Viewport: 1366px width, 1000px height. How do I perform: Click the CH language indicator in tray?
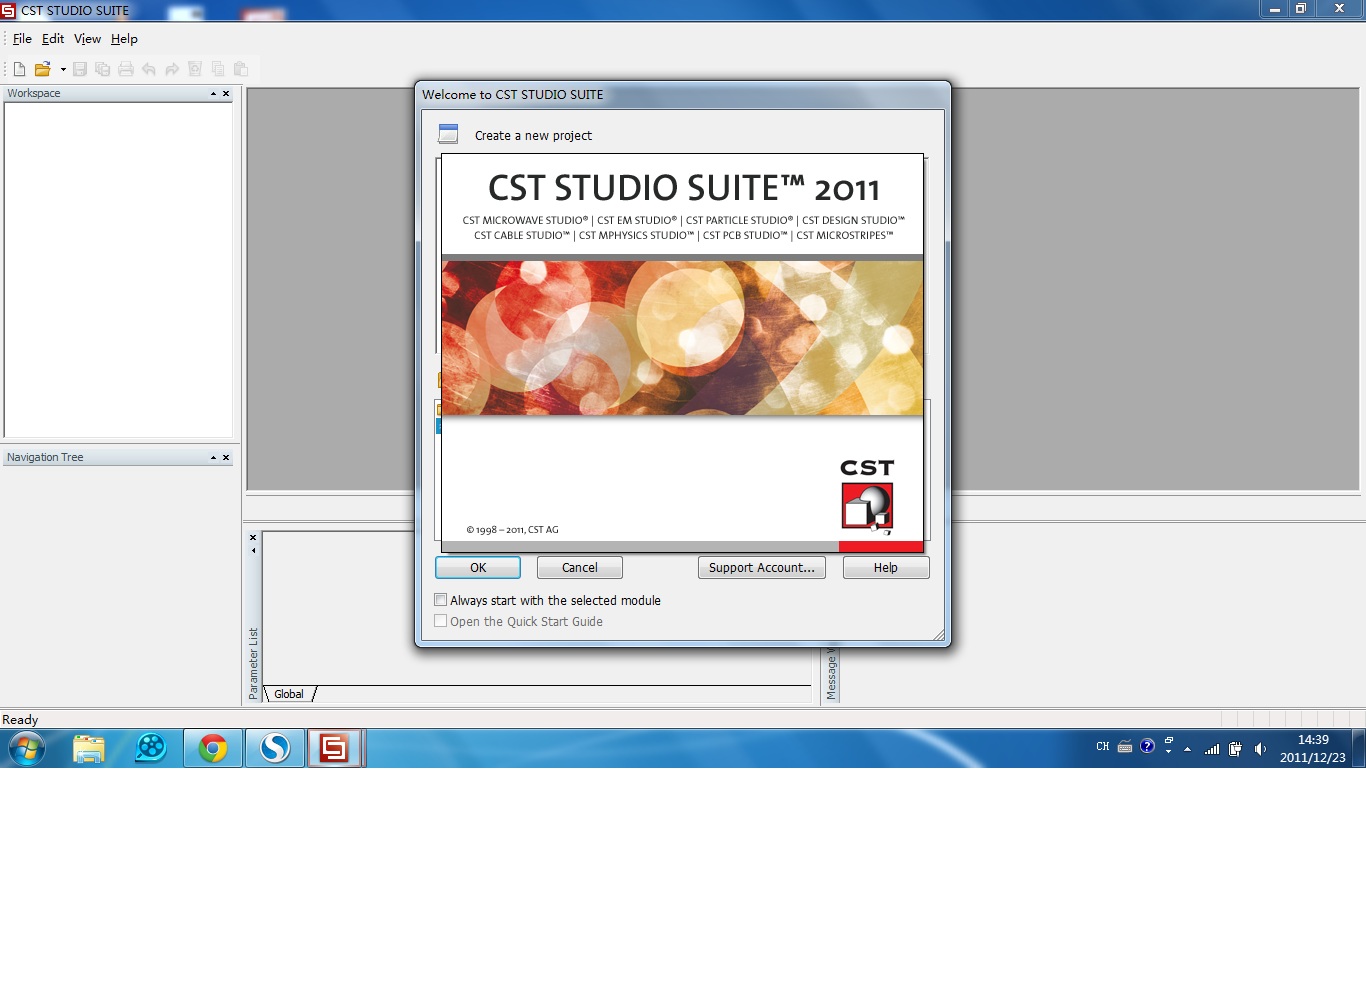point(1103,746)
